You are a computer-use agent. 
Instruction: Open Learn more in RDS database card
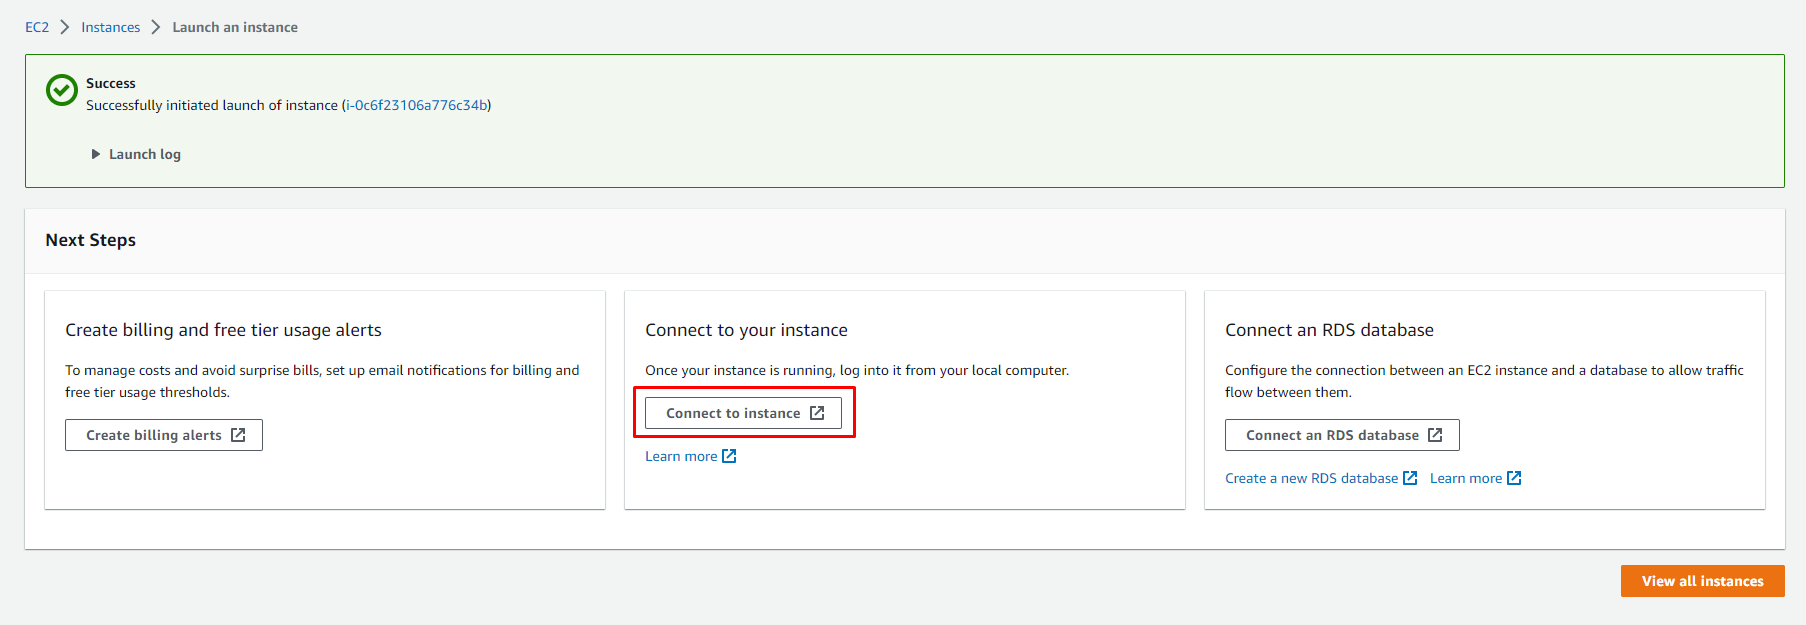(1475, 478)
